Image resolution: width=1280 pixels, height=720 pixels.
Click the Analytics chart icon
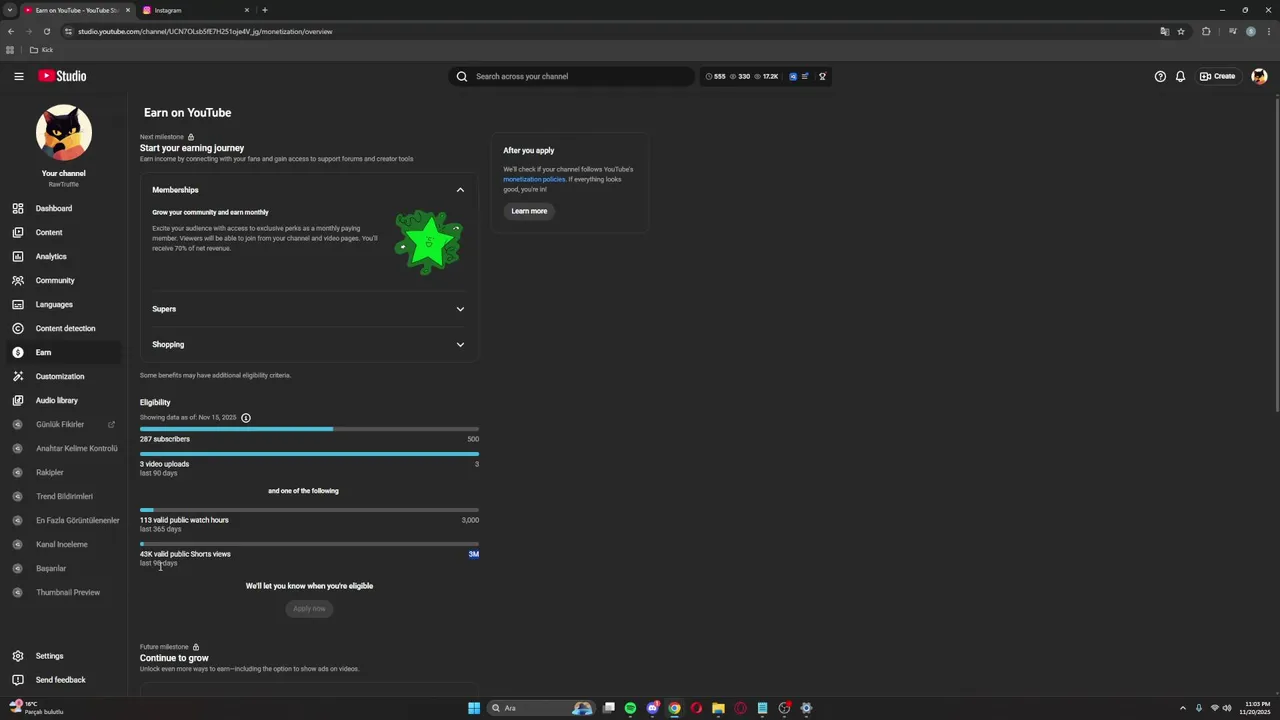coord(18,256)
